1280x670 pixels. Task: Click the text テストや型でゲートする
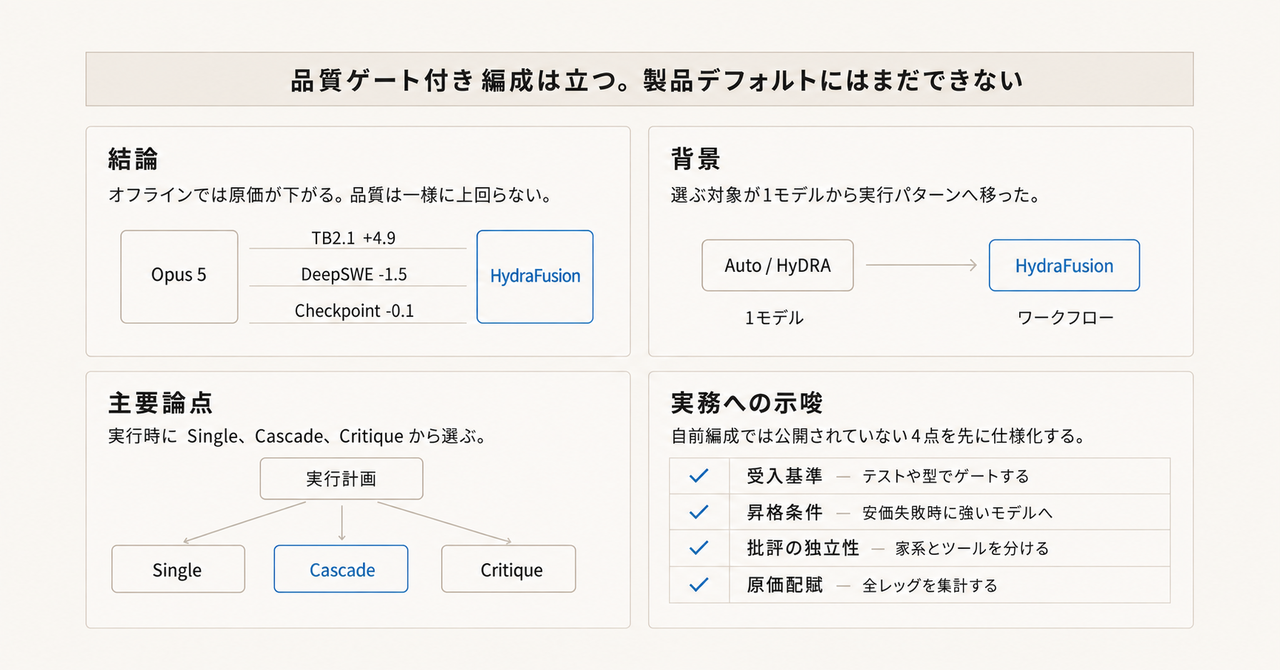946,477
